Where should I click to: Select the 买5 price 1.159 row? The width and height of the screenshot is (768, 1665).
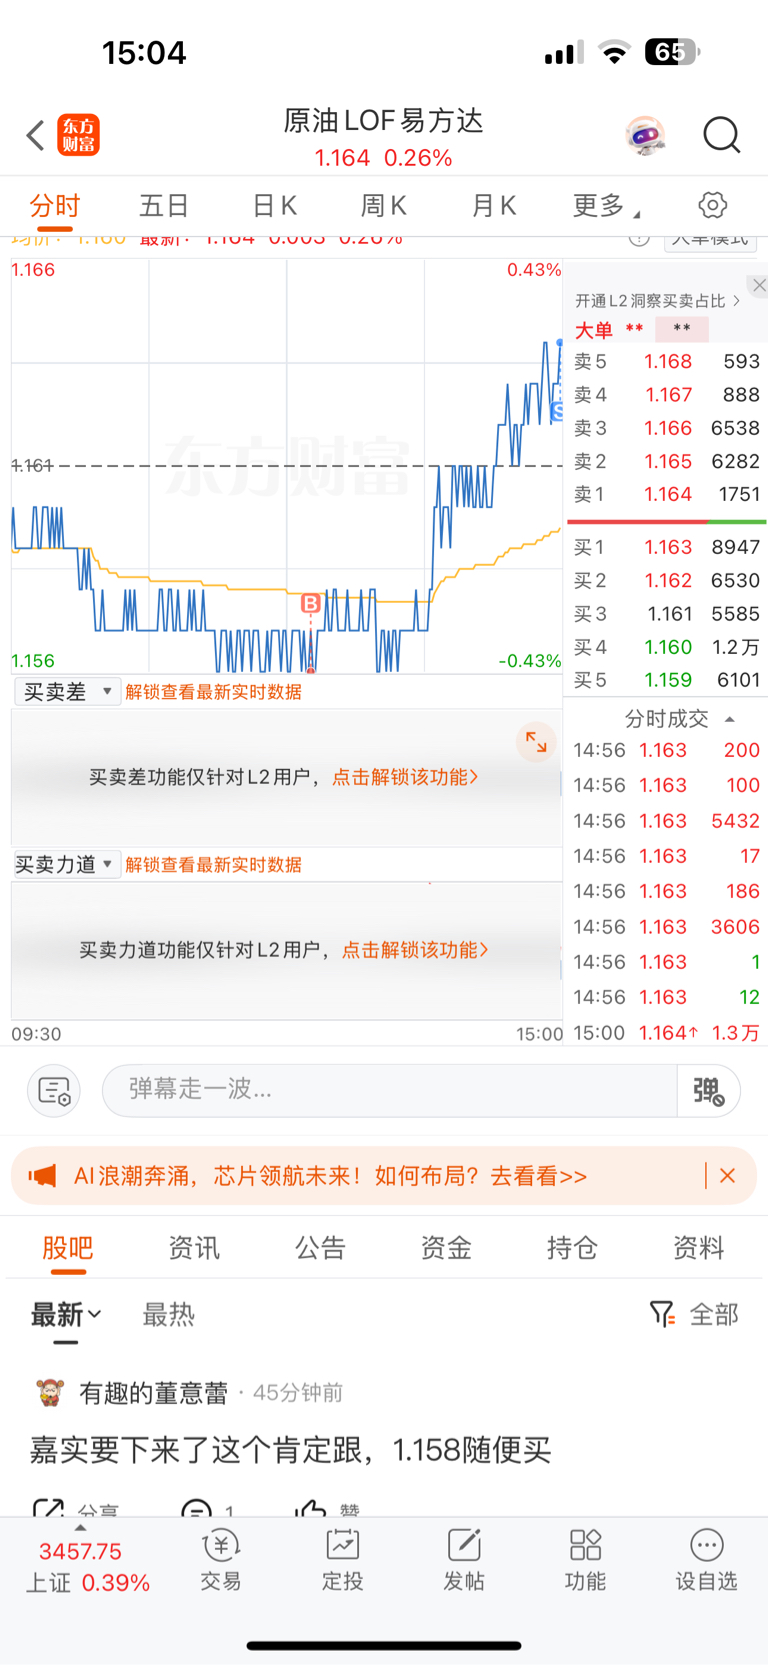pyautogui.click(x=667, y=680)
